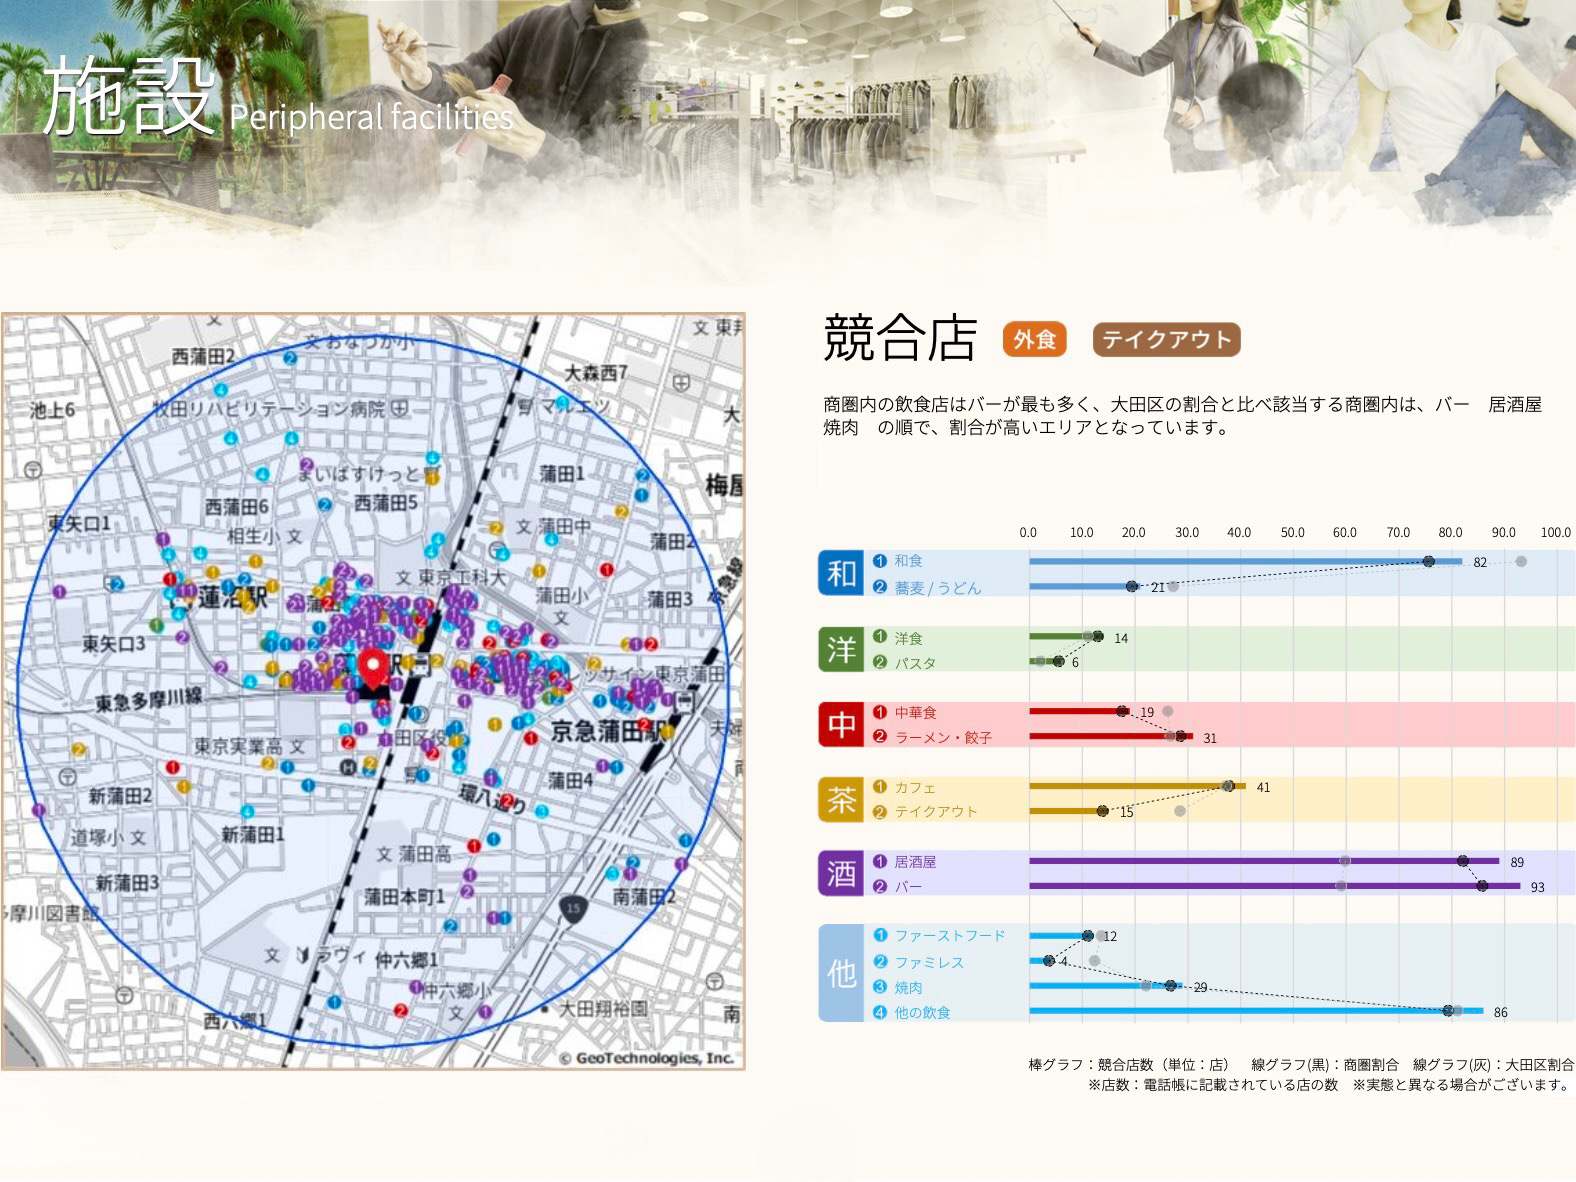Click the green 洋 category icon
This screenshot has height=1182, width=1576.
coord(840,650)
